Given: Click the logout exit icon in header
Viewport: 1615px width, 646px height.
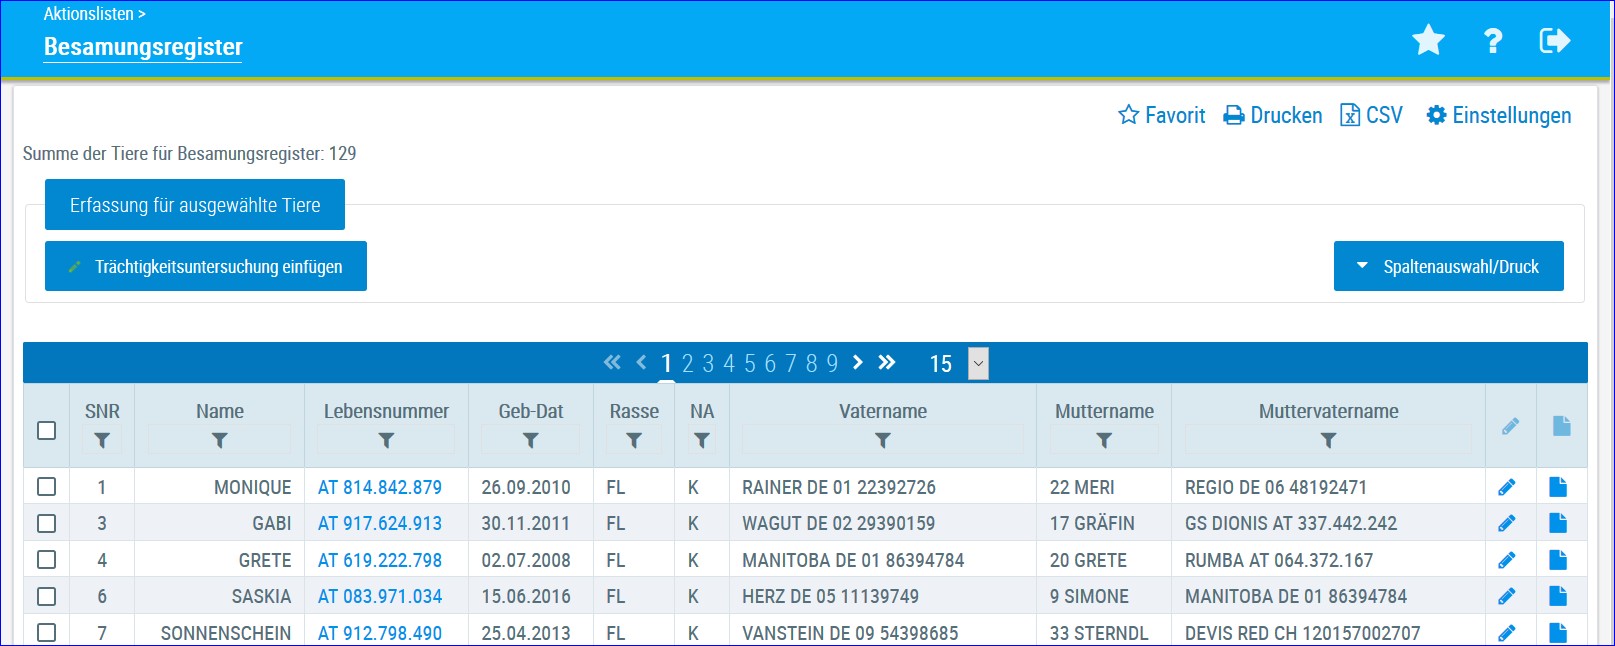Looking at the screenshot, I should pos(1554,41).
